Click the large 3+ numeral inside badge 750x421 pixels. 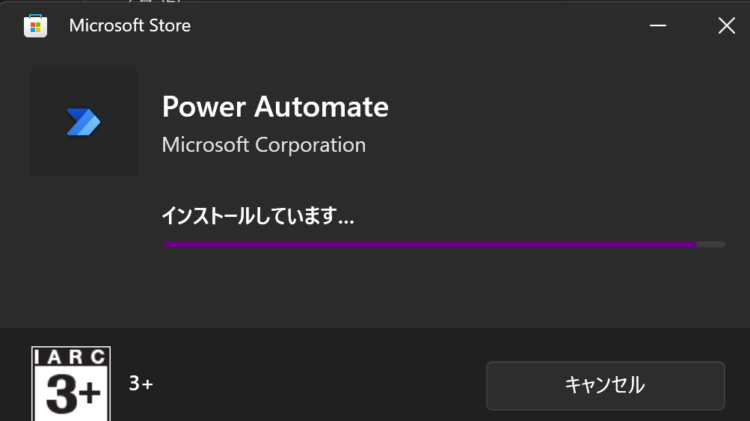(74, 393)
